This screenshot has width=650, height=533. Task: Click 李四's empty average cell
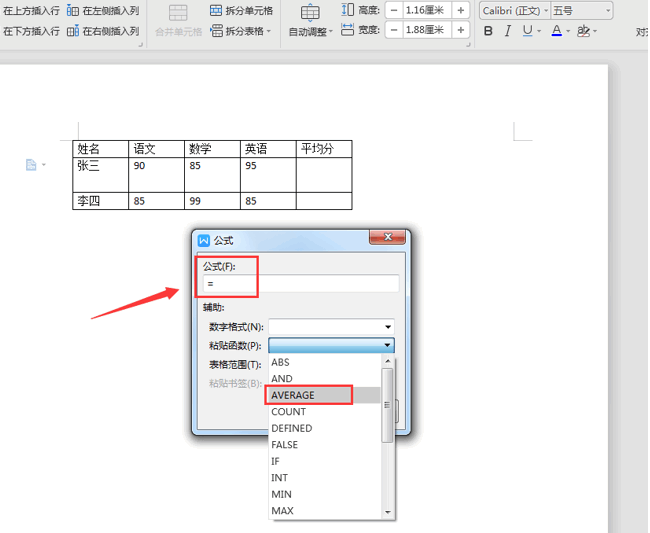[x=324, y=201]
